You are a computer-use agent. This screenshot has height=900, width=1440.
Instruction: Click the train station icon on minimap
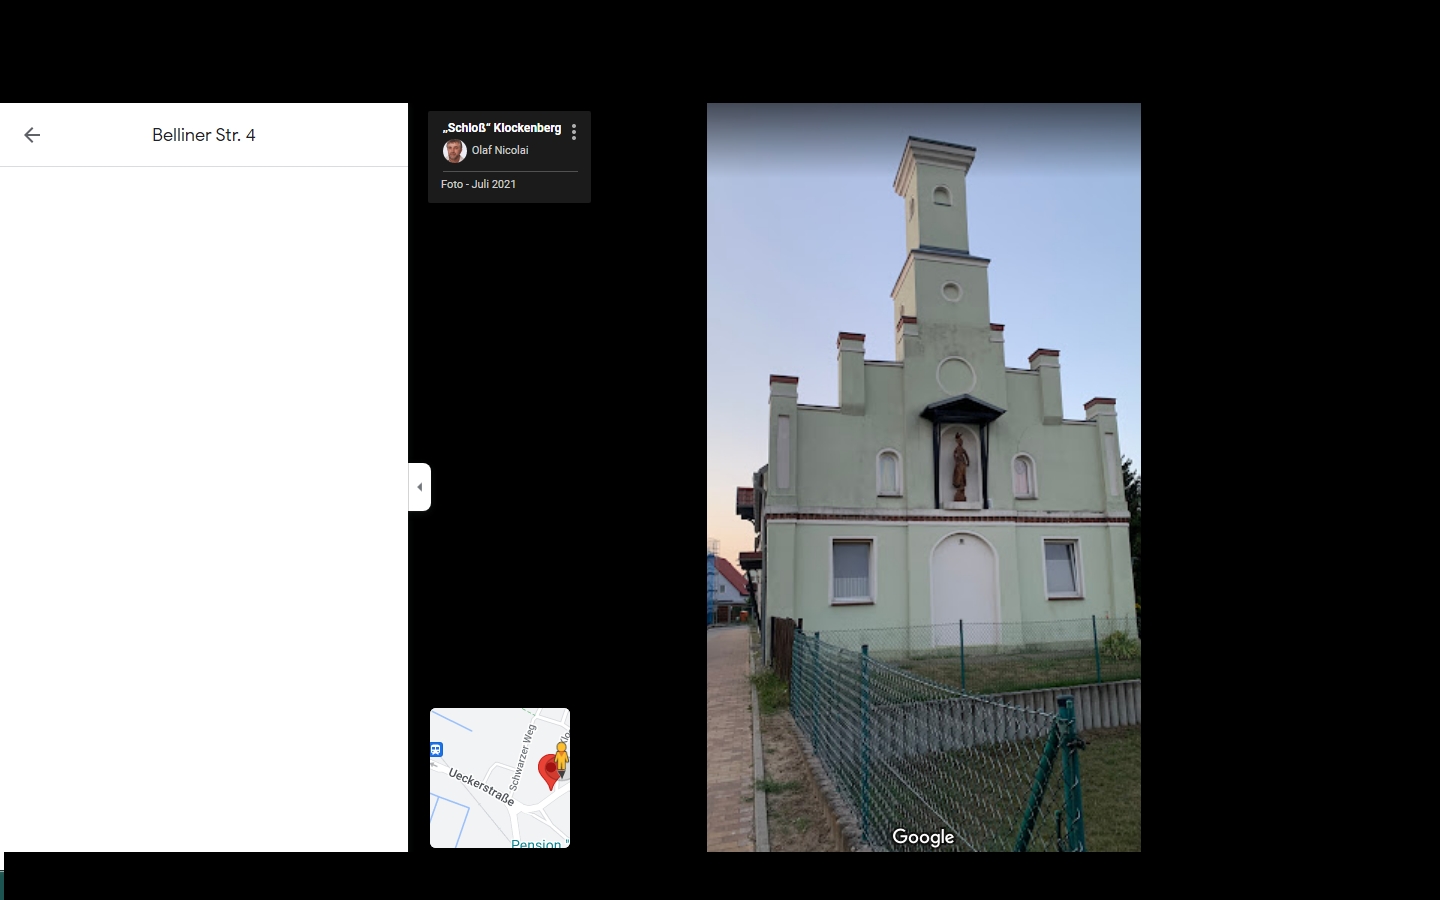436,749
